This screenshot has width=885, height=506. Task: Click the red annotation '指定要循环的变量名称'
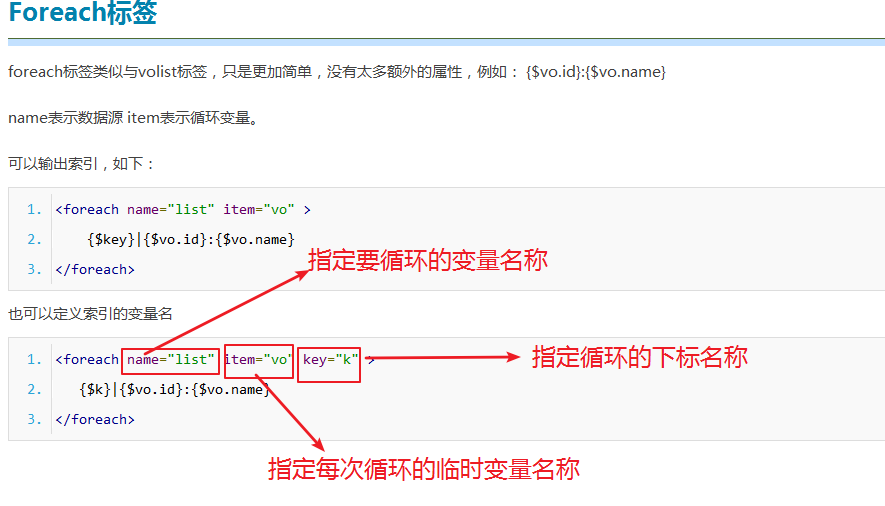point(428,261)
